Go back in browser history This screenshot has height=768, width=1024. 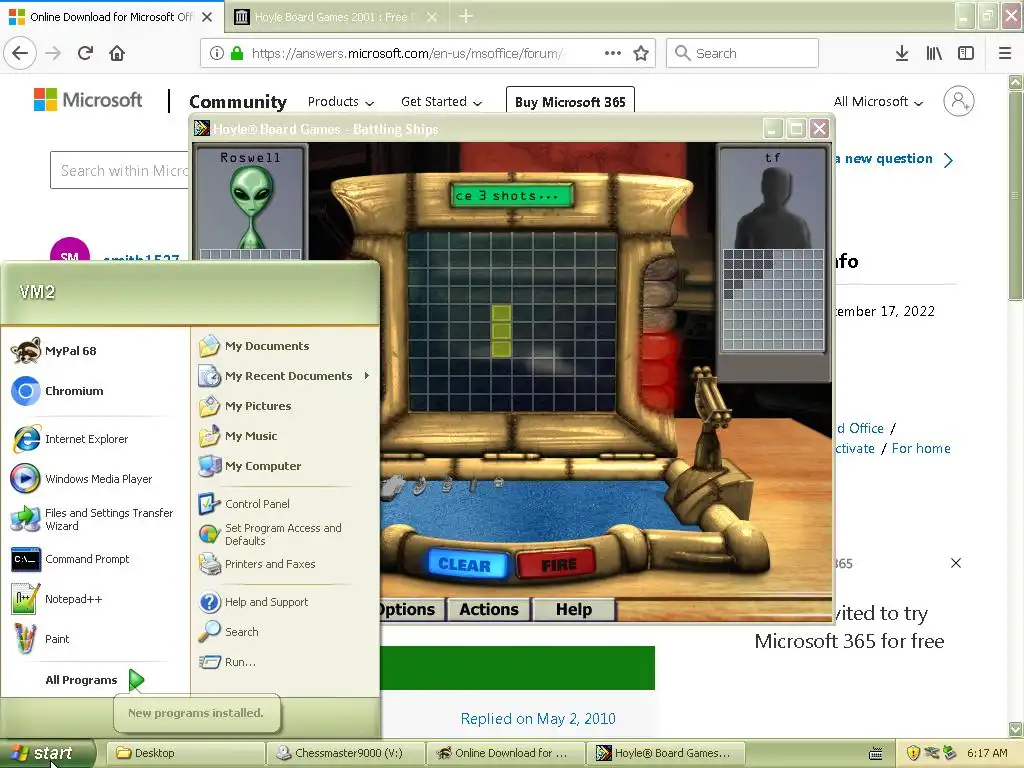(x=20, y=53)
